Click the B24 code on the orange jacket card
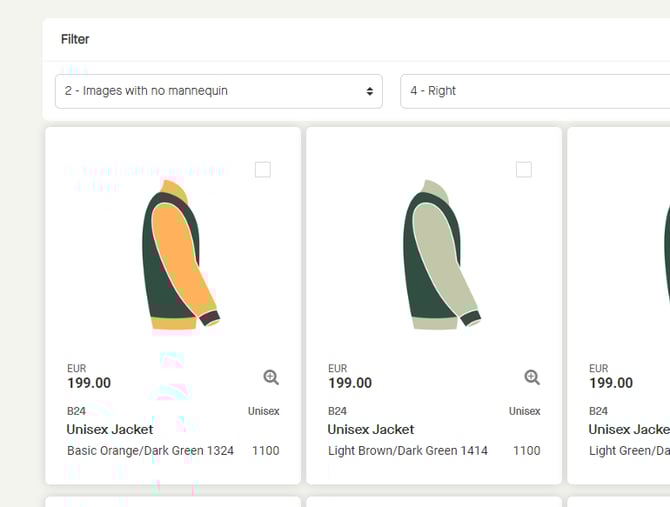Image resolution: width=670 pixels, height=507 pixels. (x=77, y=411)
